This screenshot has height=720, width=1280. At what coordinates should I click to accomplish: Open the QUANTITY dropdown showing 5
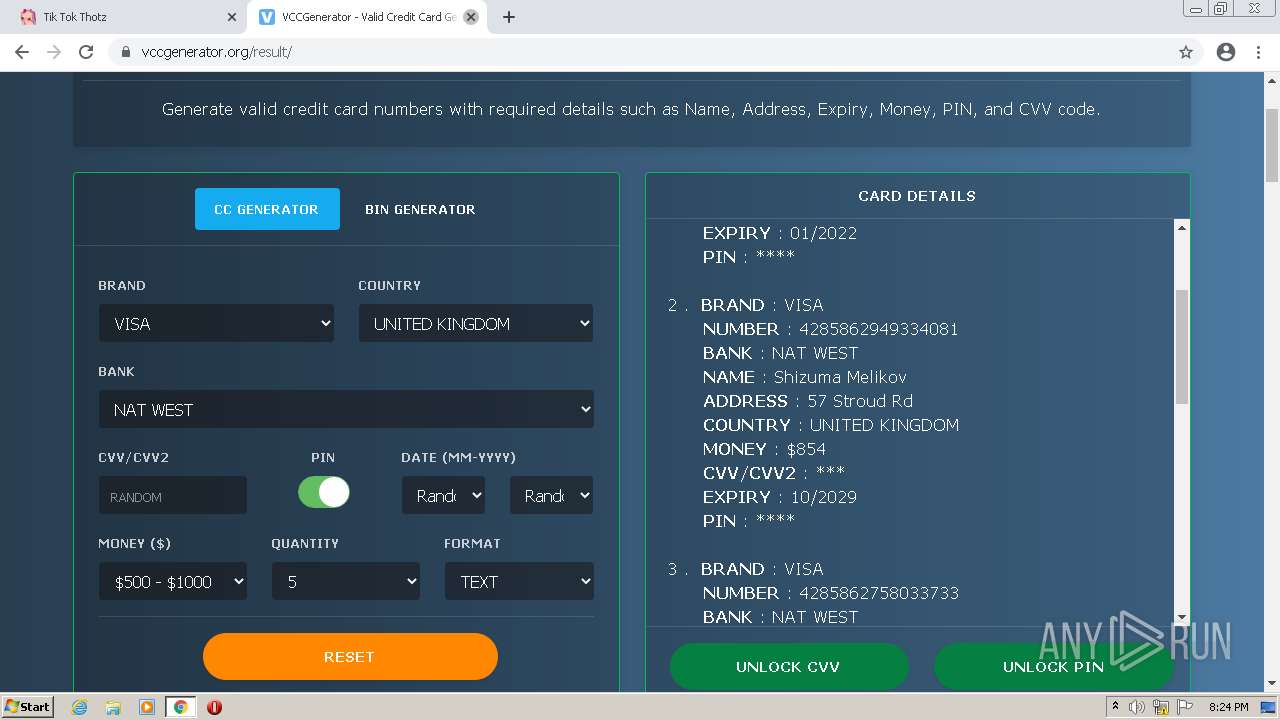pos(346,581)
